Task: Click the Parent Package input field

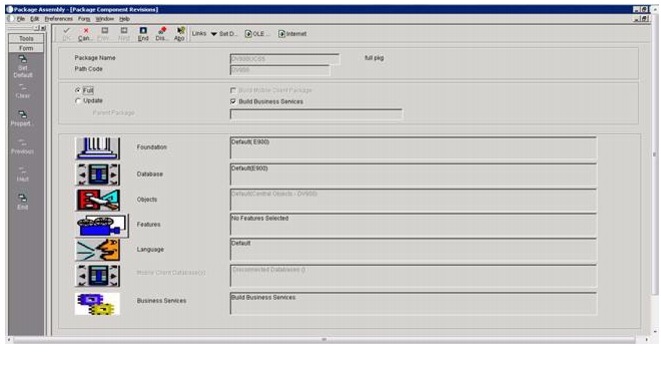Action: (316, 114)
